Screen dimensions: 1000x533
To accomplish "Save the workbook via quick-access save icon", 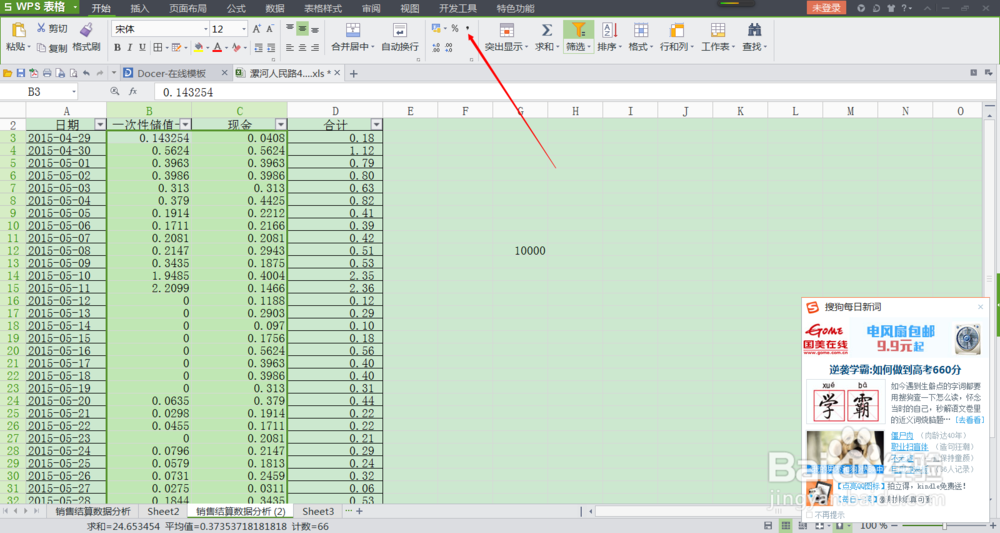I will point(20,73).
